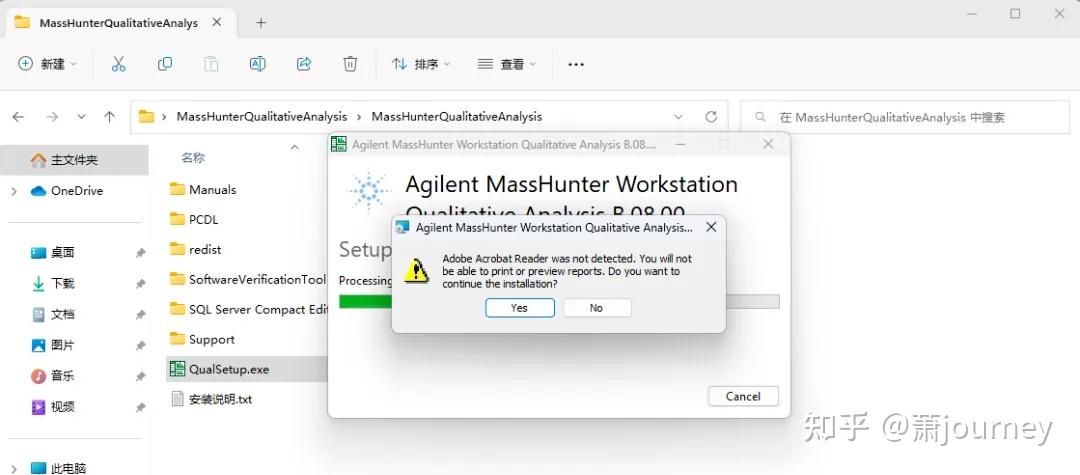The image size is (1080, 475).
Task: Click the pin icon next to 下载
Action: coord(141,284)
